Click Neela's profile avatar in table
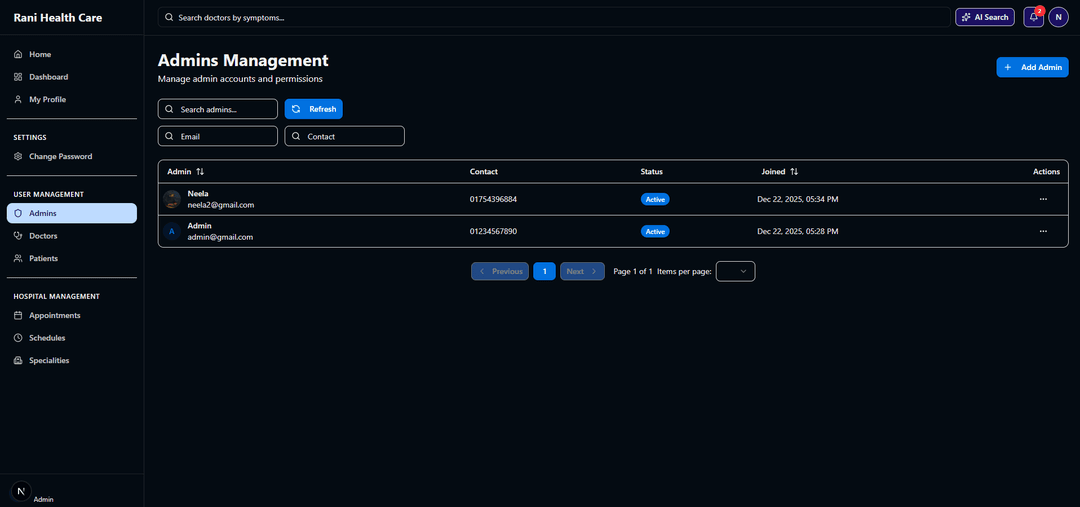This screenshot has height=507, width=1080. tap(172, 199)
